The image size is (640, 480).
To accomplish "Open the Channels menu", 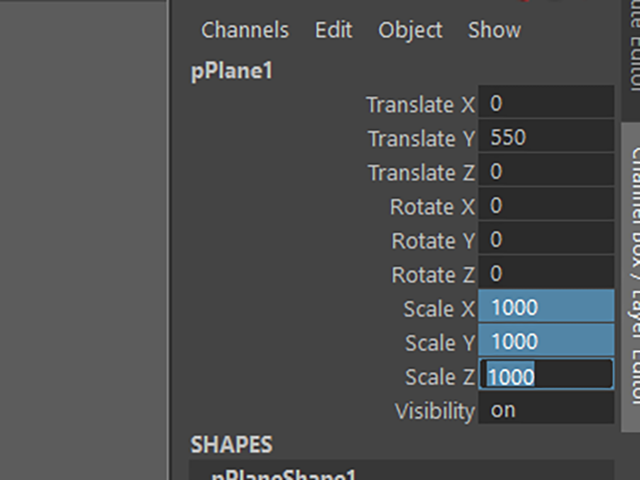I will (x=245, y=30).
